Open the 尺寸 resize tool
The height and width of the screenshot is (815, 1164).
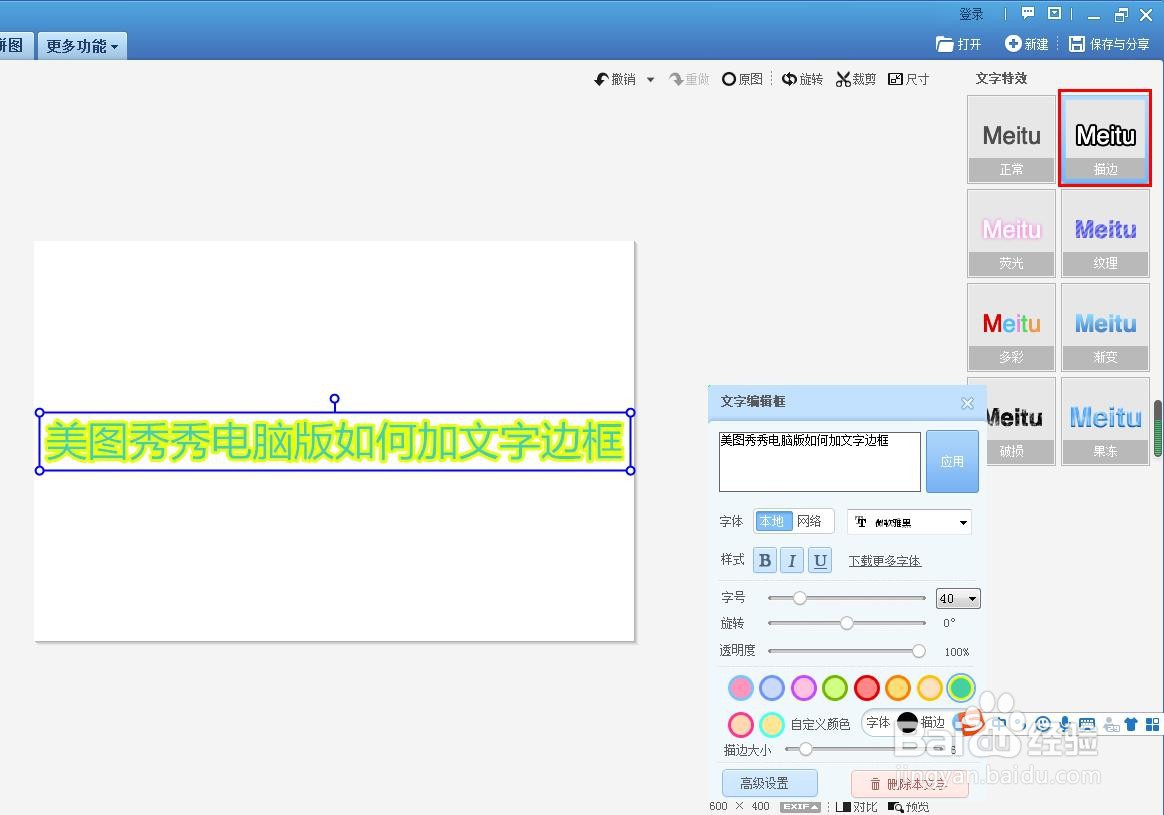click(909, 79)
